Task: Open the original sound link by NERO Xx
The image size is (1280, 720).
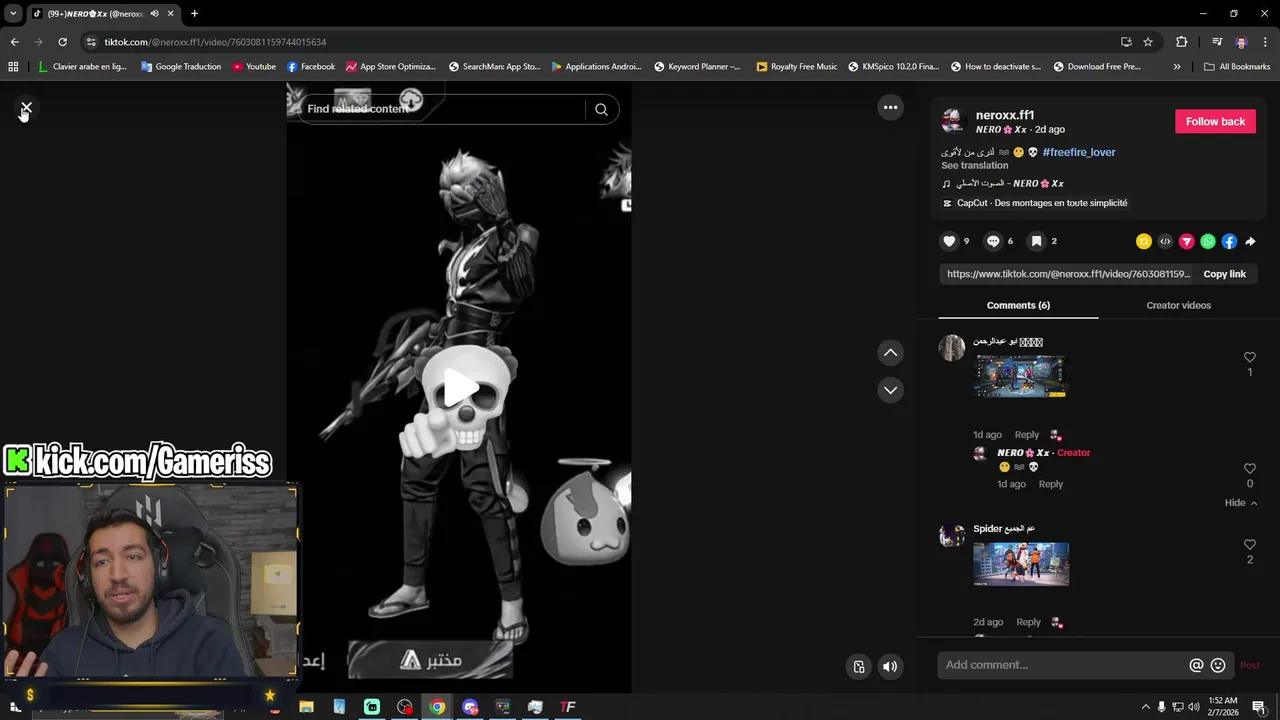Action: pyautogui.click(x=1009, y=184)
